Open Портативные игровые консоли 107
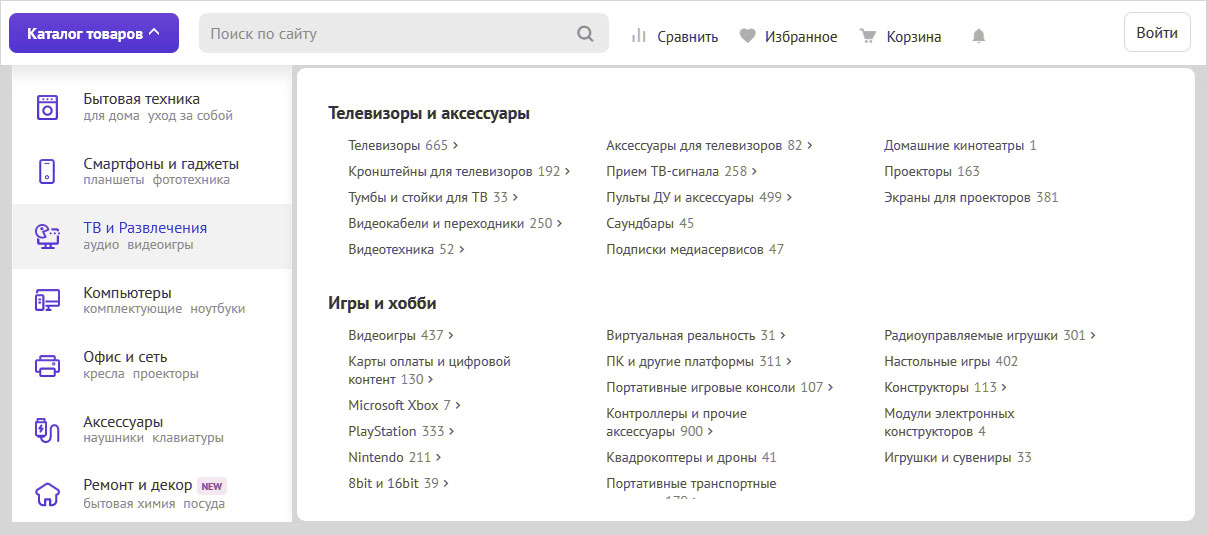 (720, 387)
